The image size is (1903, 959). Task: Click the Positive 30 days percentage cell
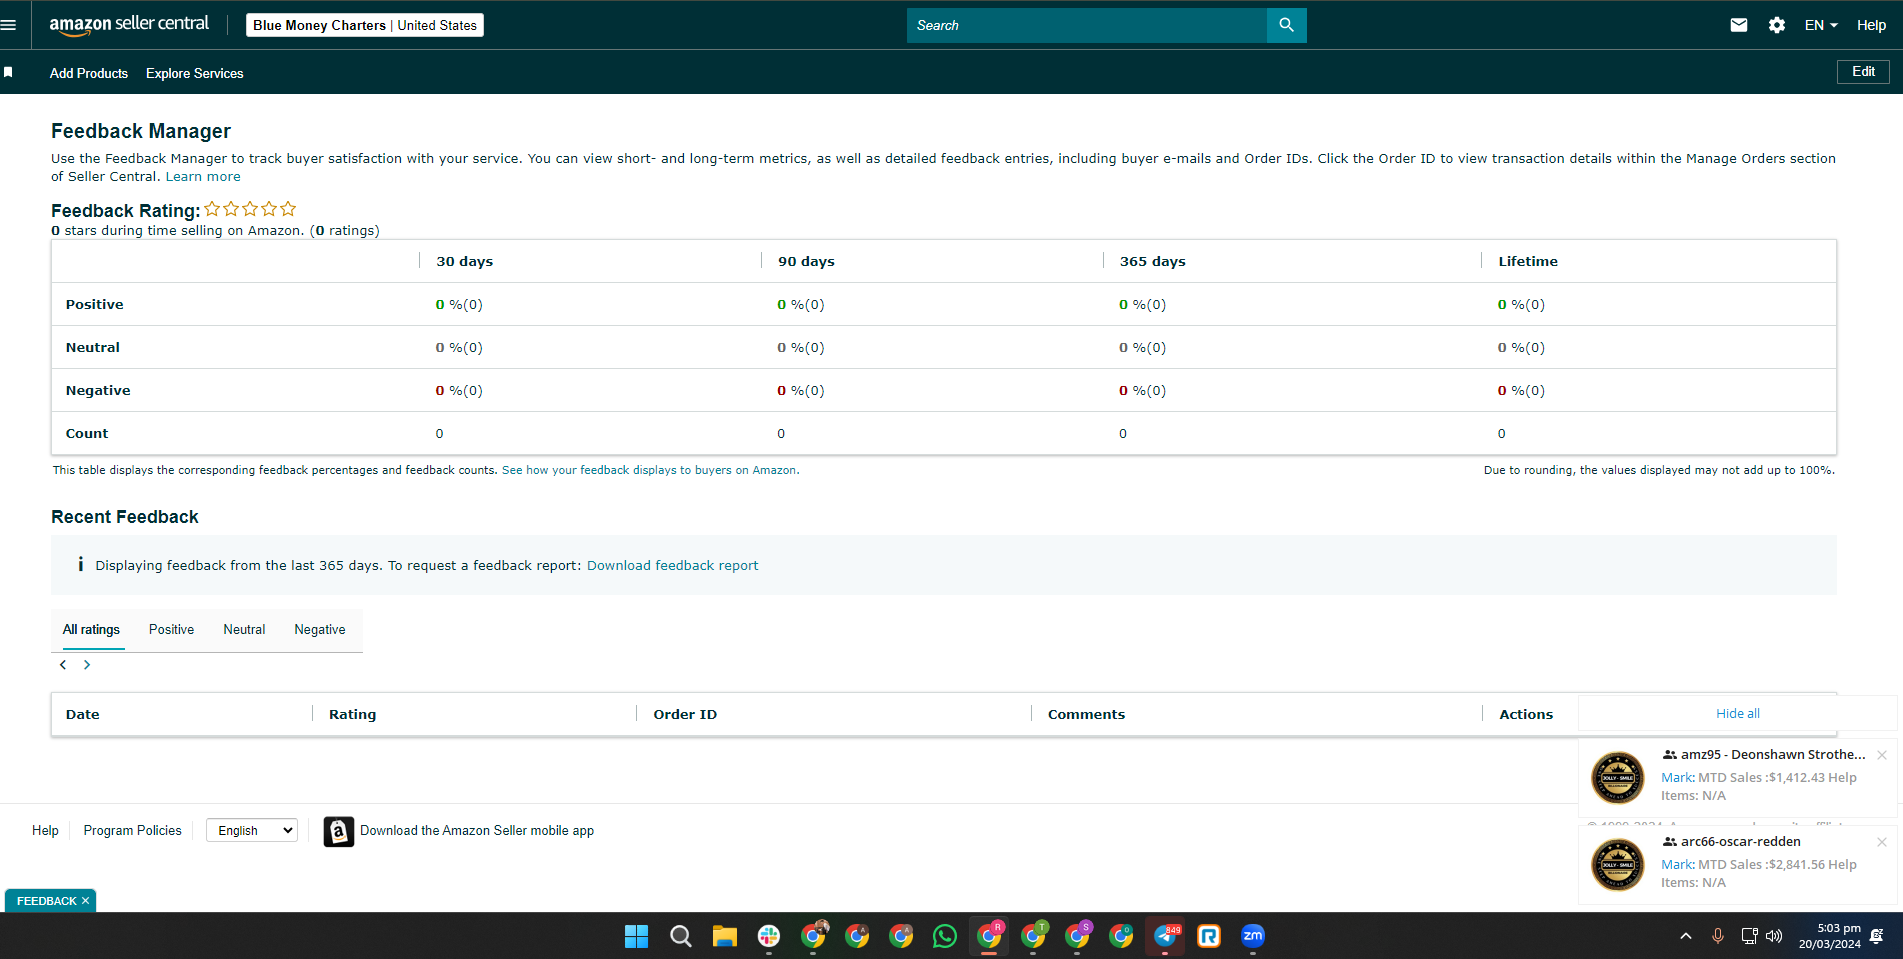click(x=459, y=305)
